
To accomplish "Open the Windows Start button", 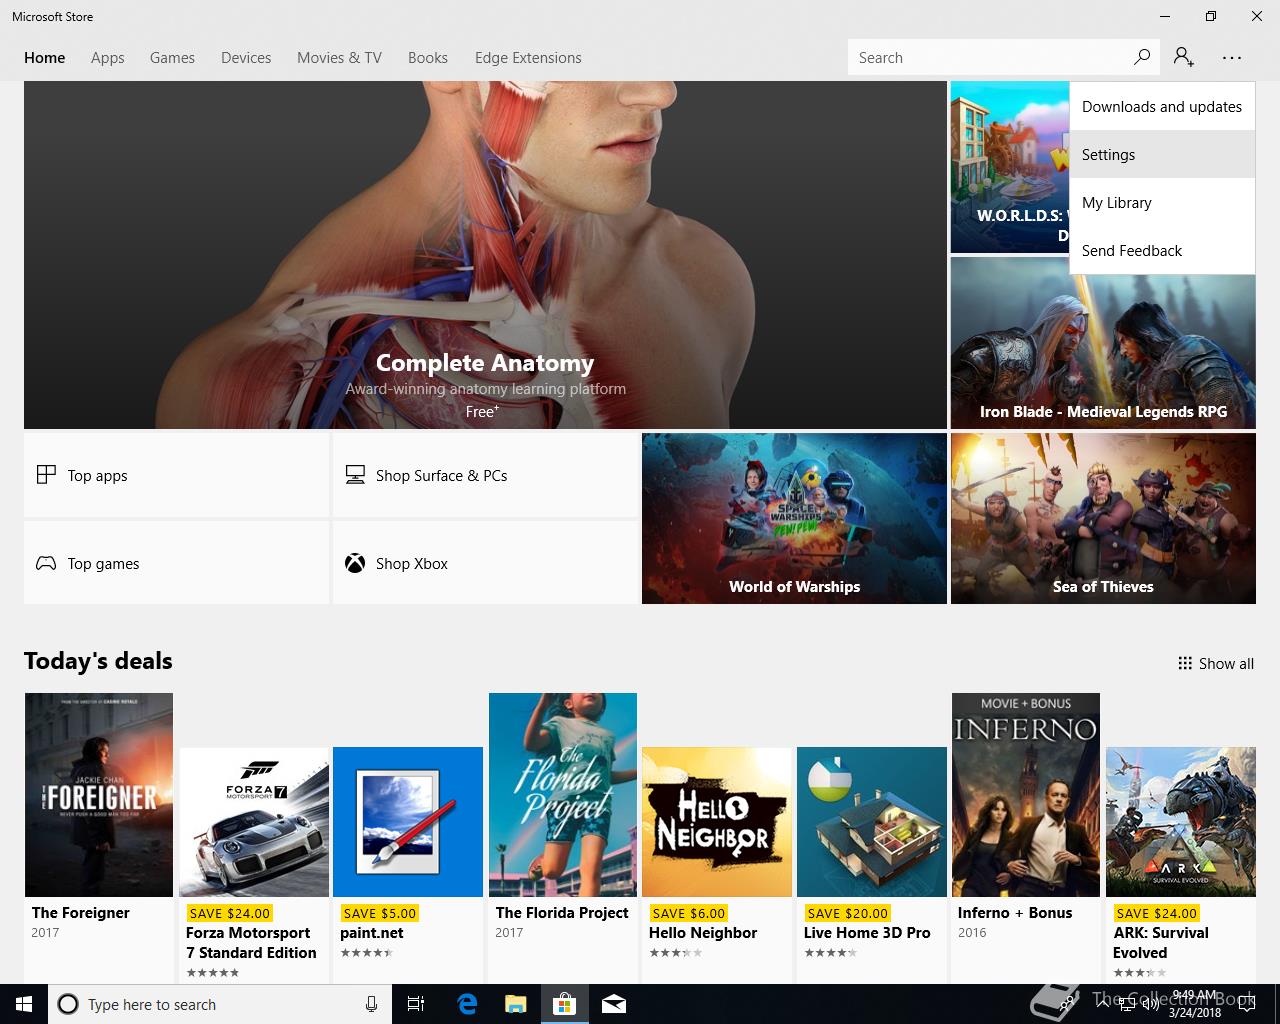I will pyautogui.click(x=24, y=1004).
